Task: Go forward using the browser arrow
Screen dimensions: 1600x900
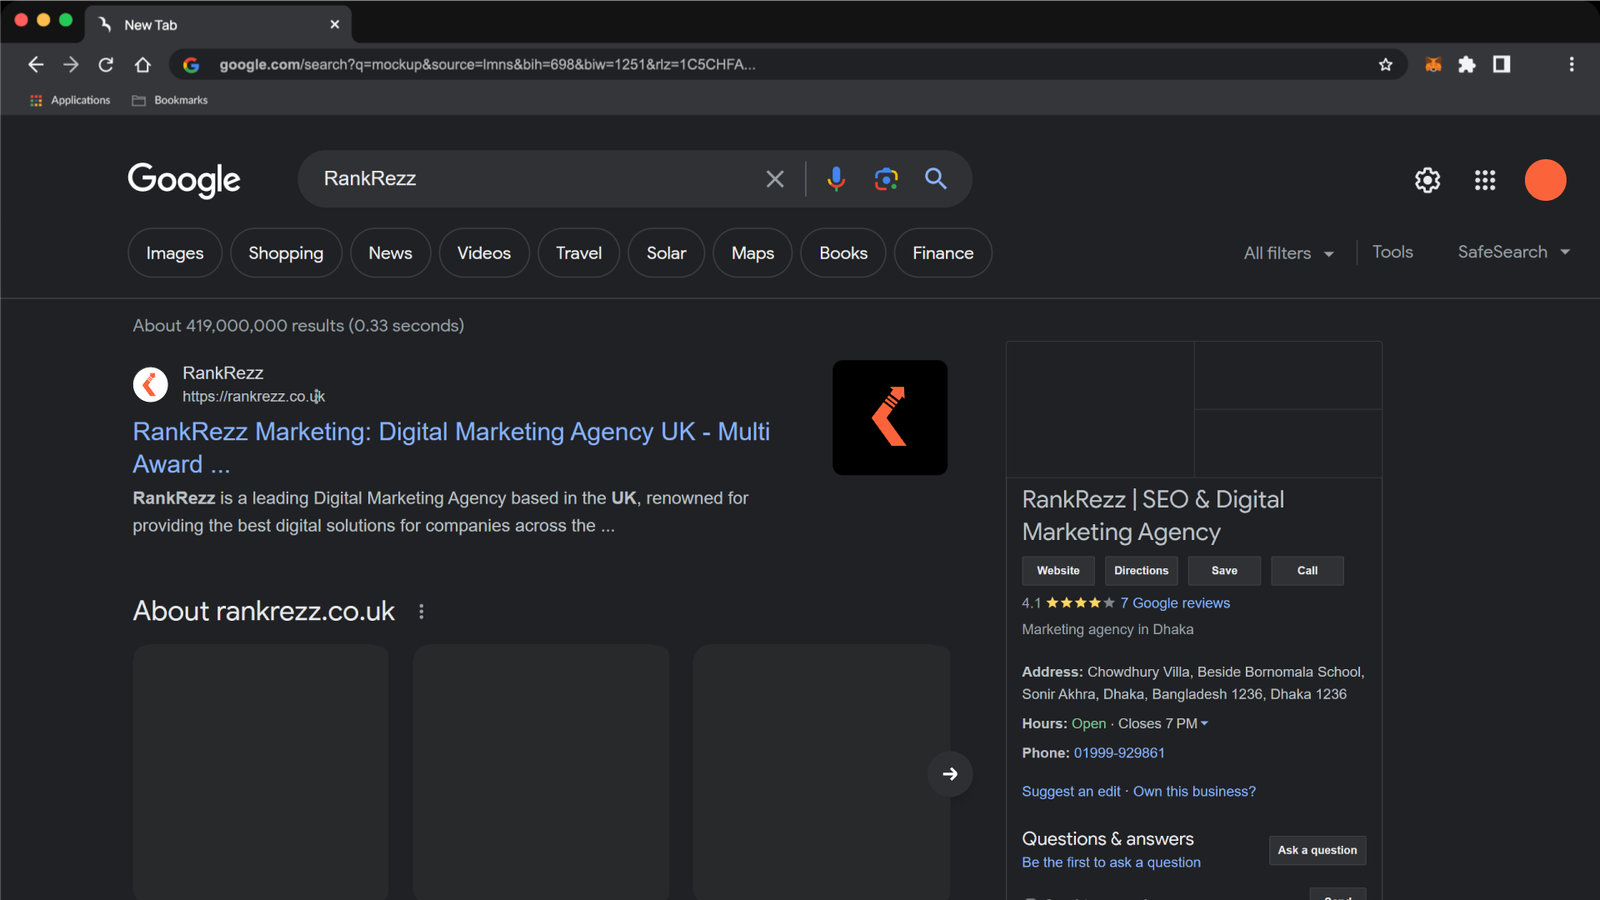Action: click(71, 65)
